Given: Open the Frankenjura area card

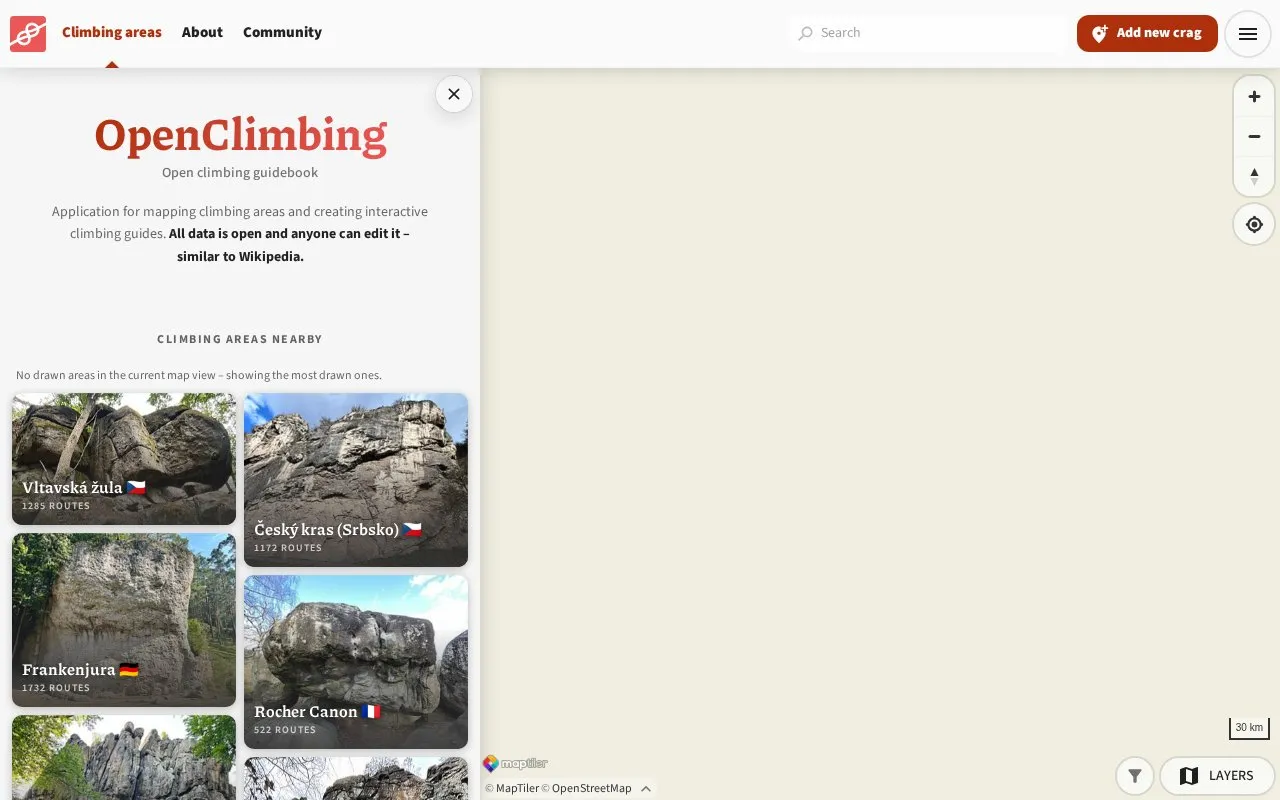Looking at the screenshot, I should point(124,620).
